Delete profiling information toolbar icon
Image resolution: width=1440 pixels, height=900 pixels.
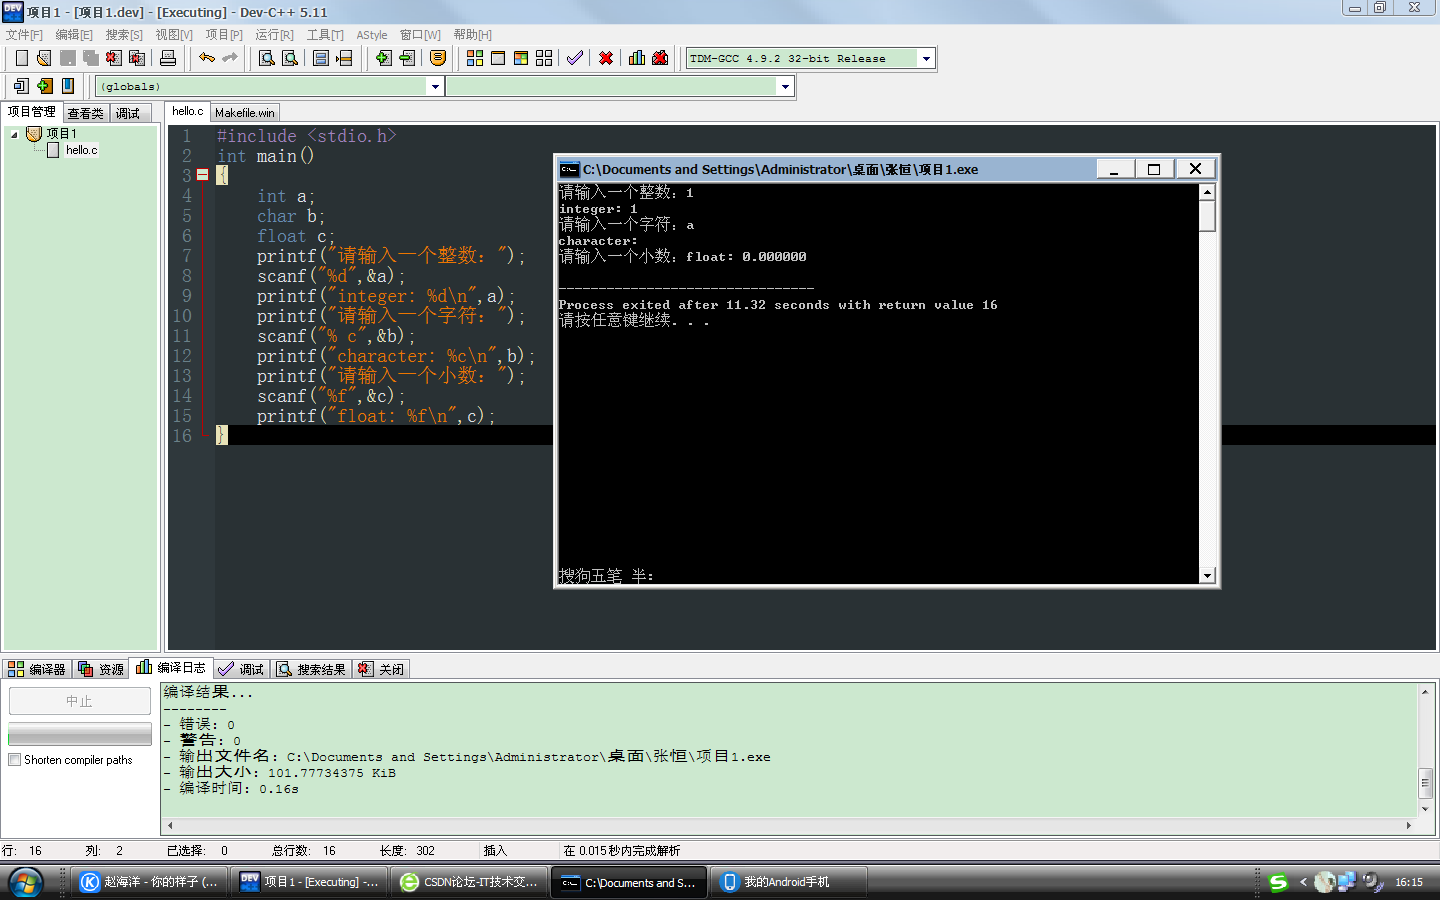(660, 58)
